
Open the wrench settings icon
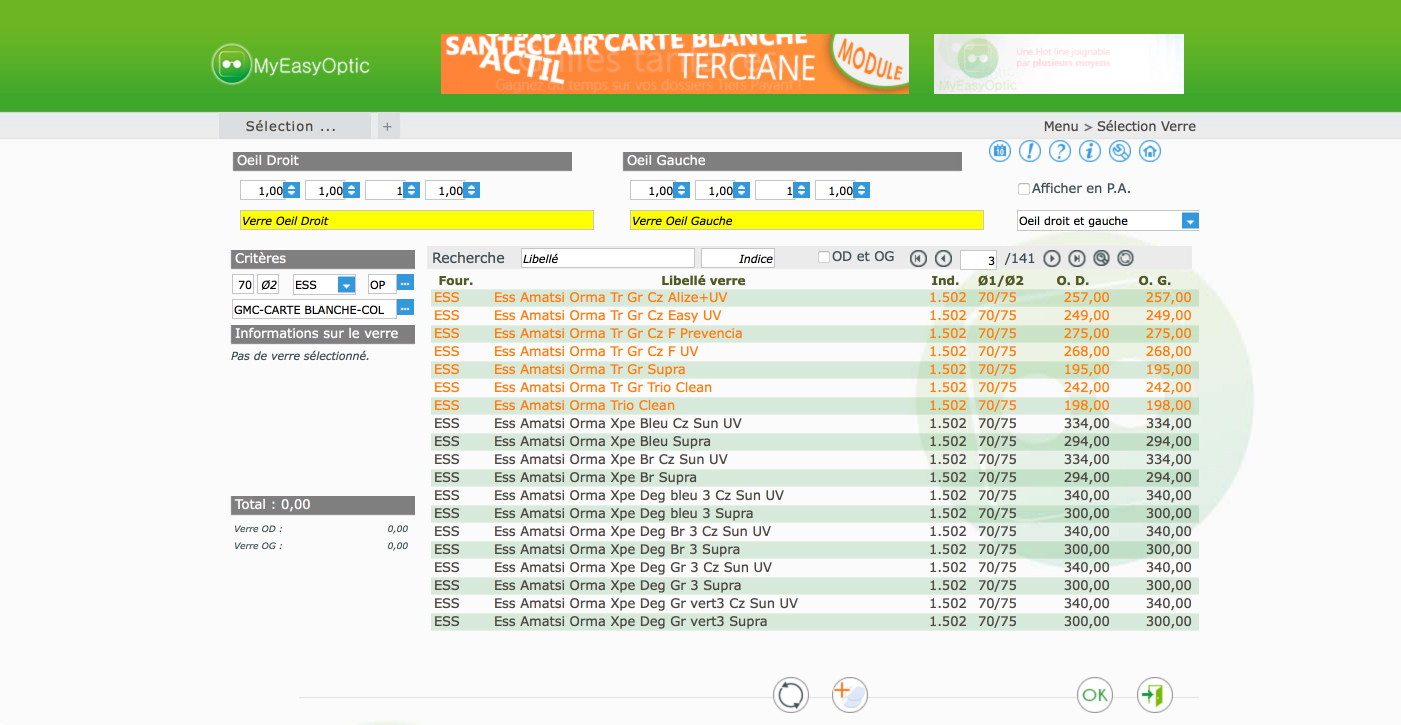tap(1120, 151)
